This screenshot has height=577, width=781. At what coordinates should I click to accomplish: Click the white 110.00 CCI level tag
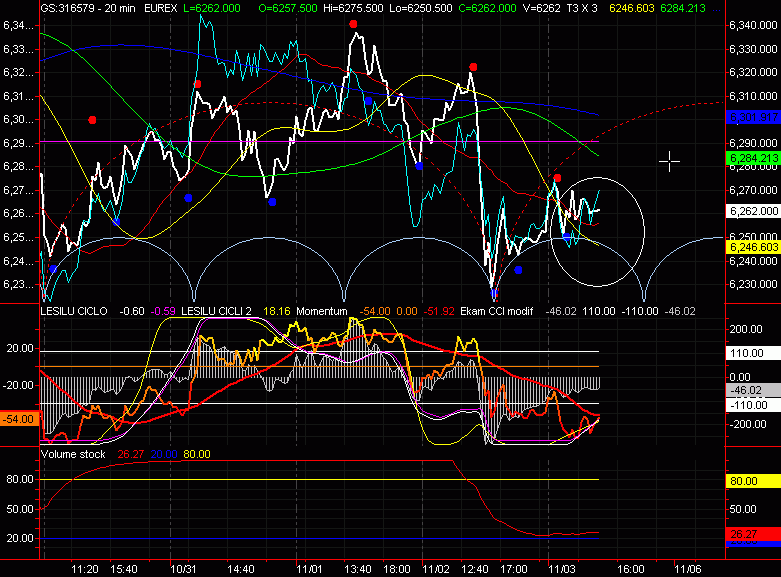tap(750, 354)
